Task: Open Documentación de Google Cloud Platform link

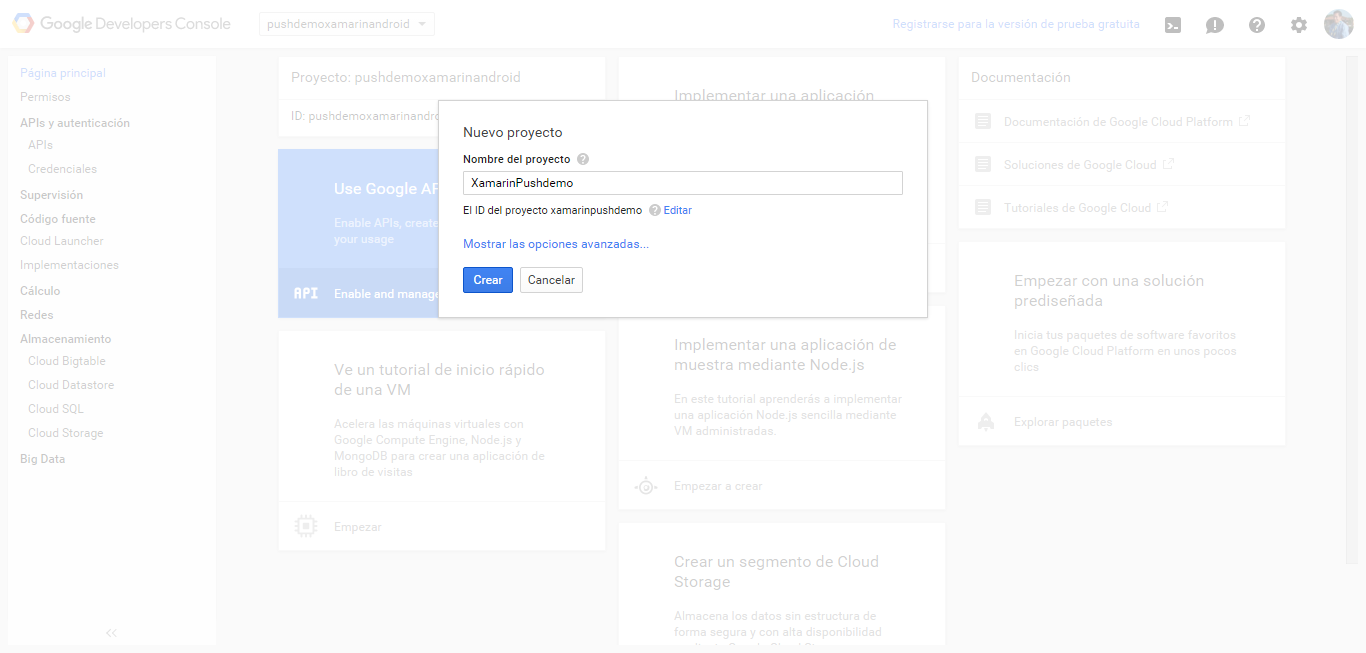Action: [1118, 122]
